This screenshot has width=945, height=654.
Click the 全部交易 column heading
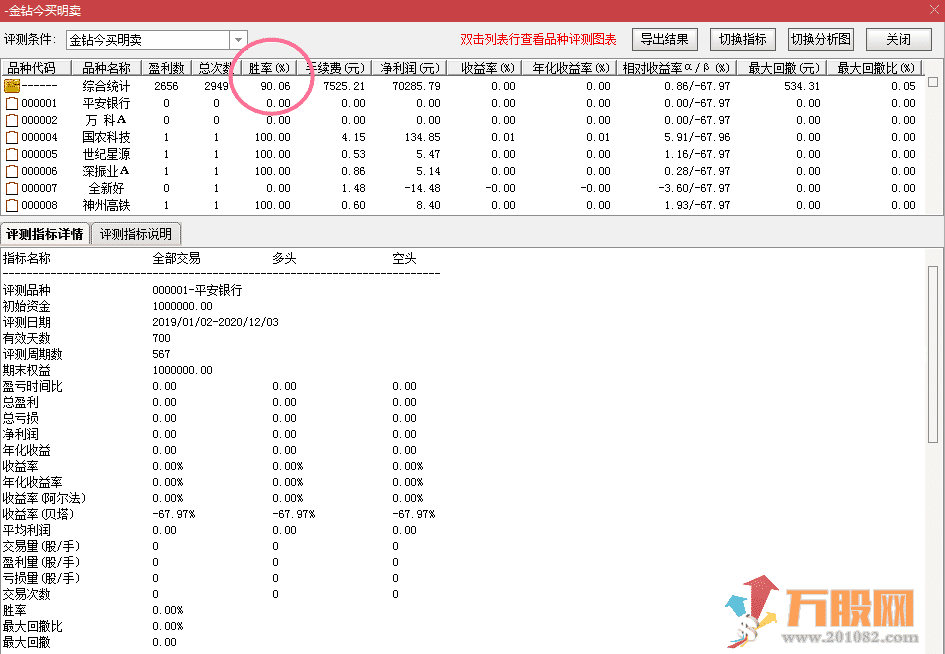[176, 259]
